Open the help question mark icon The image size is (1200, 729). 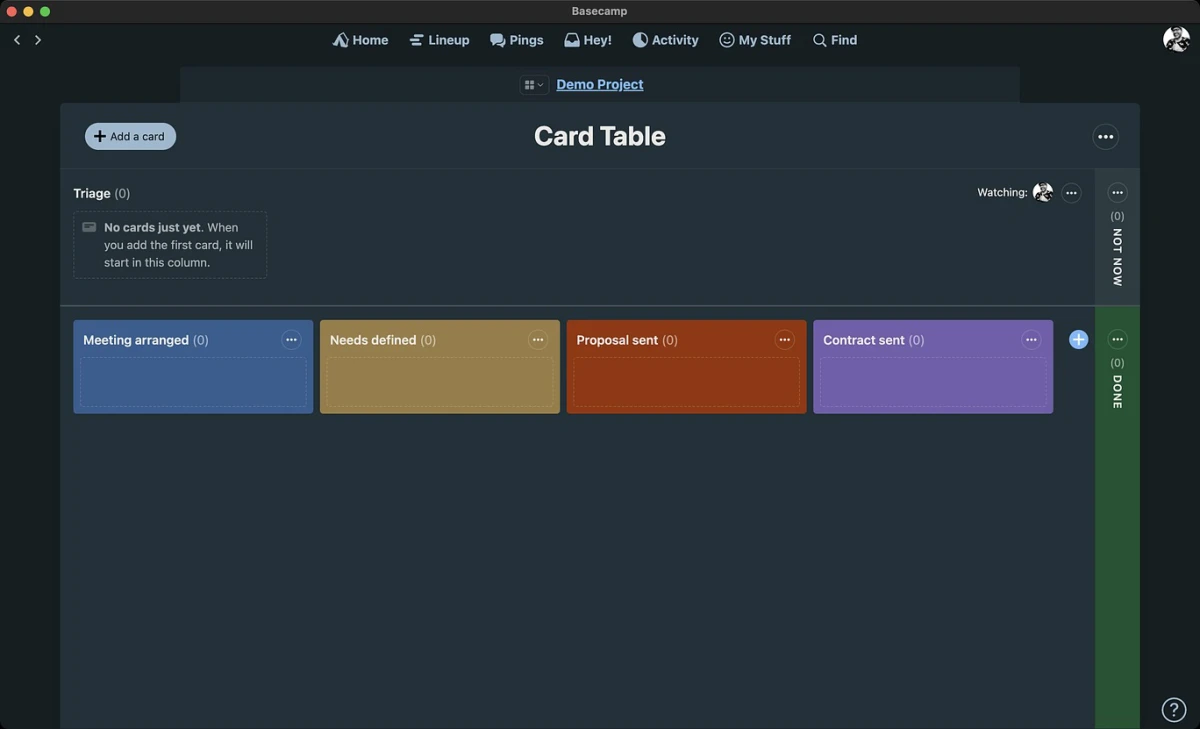pos(1173,708)
